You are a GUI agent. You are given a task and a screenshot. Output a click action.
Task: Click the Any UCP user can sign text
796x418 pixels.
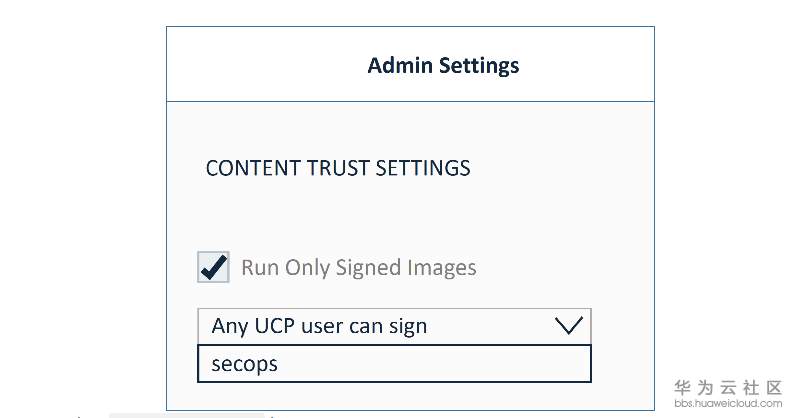tap(319, 326)
